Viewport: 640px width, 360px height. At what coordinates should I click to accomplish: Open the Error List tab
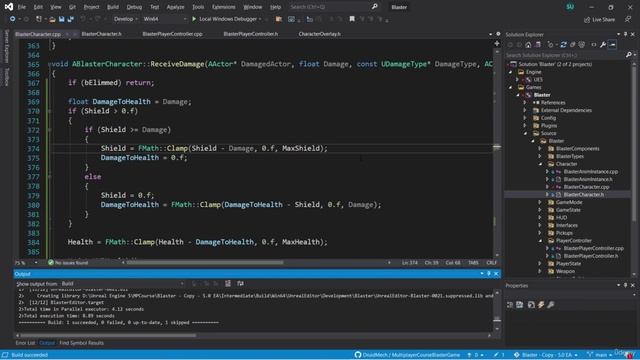point(25,343)
